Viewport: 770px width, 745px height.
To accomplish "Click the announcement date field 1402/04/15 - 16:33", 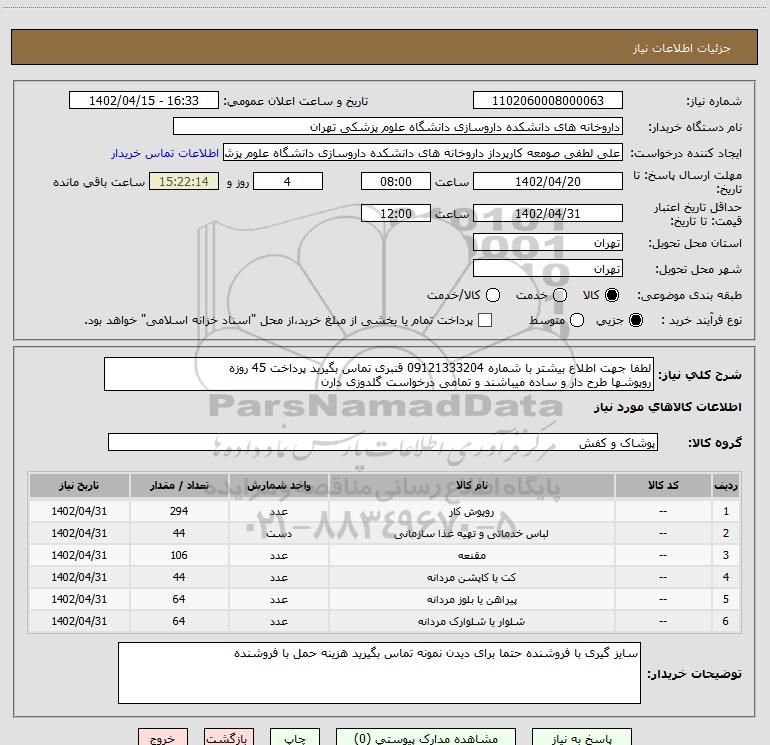I will (144, 100).
